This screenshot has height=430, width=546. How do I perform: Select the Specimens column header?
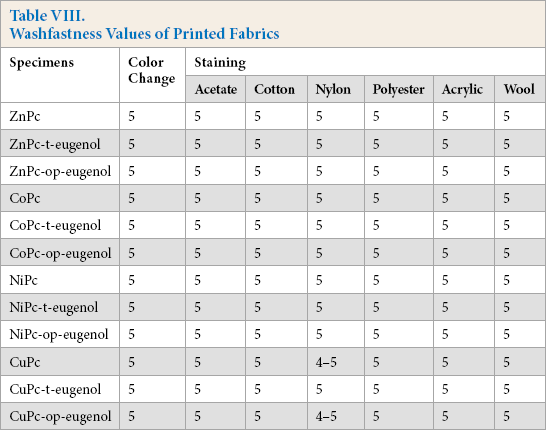[x=42, y=63]
